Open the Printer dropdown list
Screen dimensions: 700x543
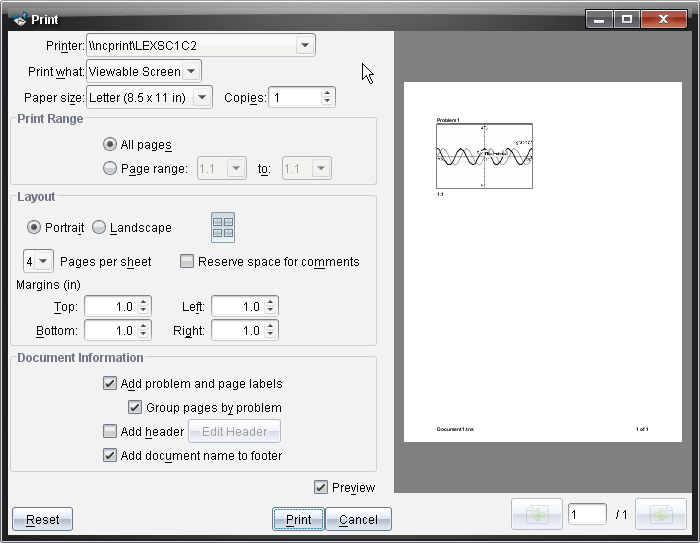pyautogui.click(x=304, y=45)
